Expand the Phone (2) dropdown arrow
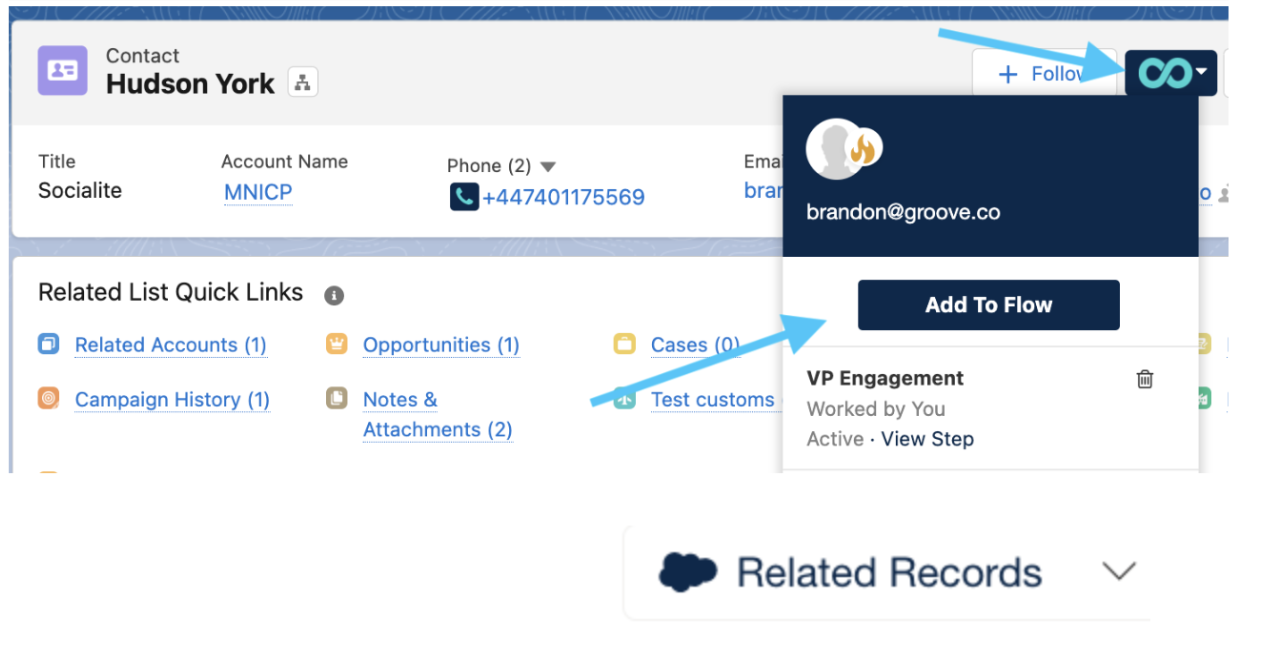This screenshot has width=1262, height=658. [547, 166]
